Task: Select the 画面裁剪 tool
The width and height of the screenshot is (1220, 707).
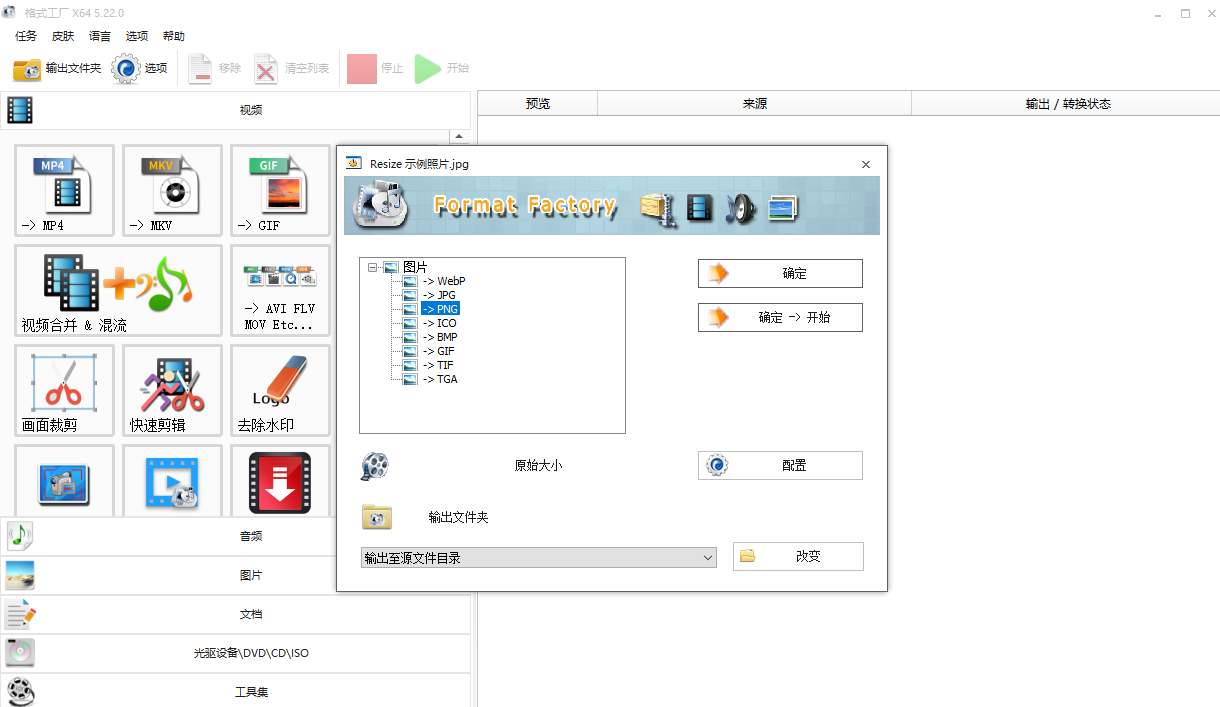Action: 64,390
